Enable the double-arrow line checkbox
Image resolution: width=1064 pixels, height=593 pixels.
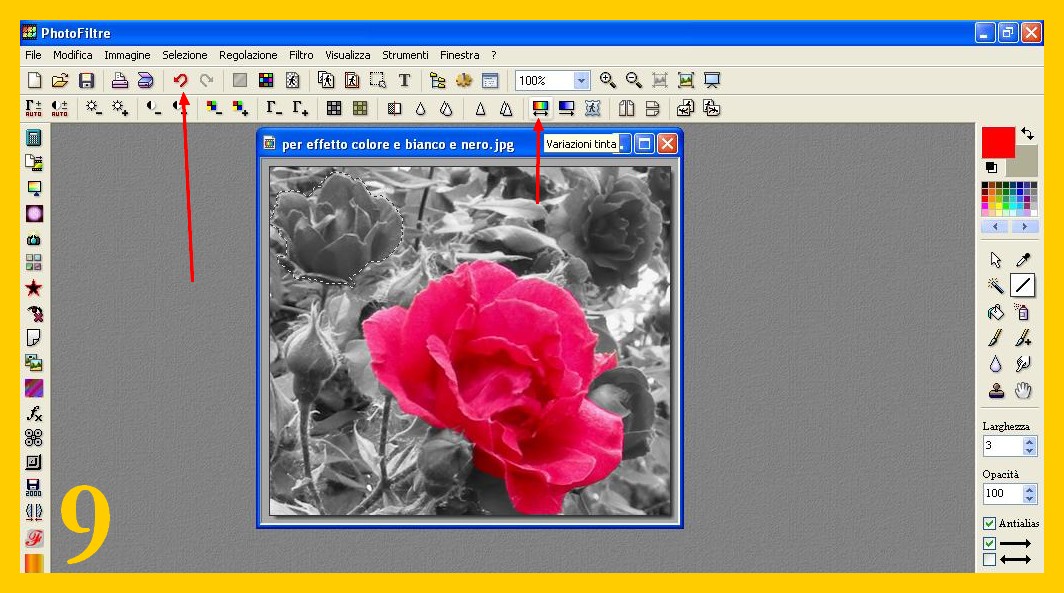(x=989, y=559)
